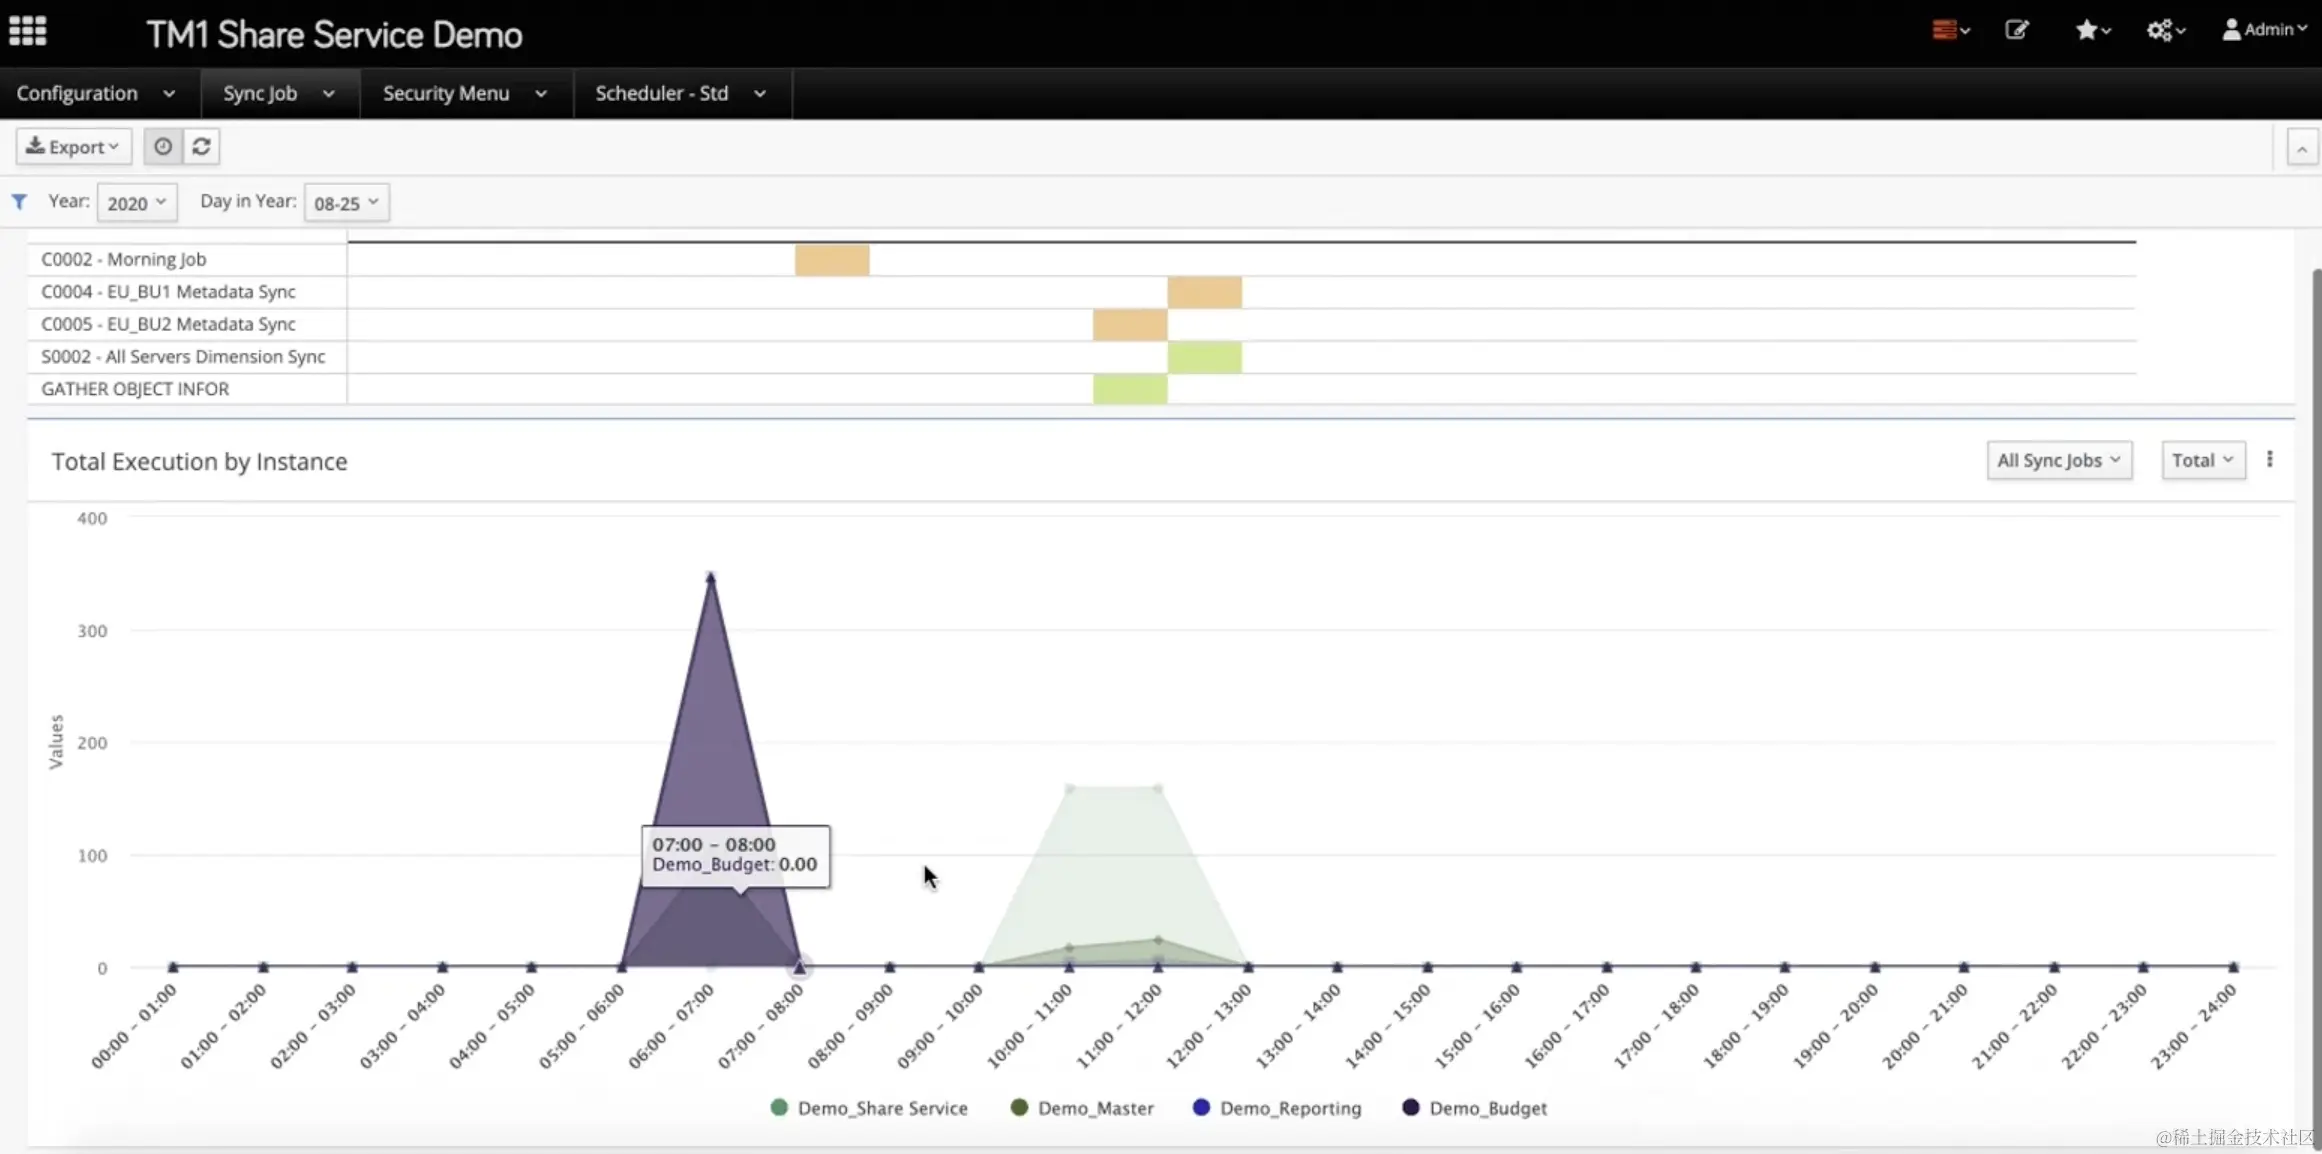The width and height of the screenshot is (2322, 1154).
Task: Open the Year 2020 dropdown
Action: (x=137, y=203)
